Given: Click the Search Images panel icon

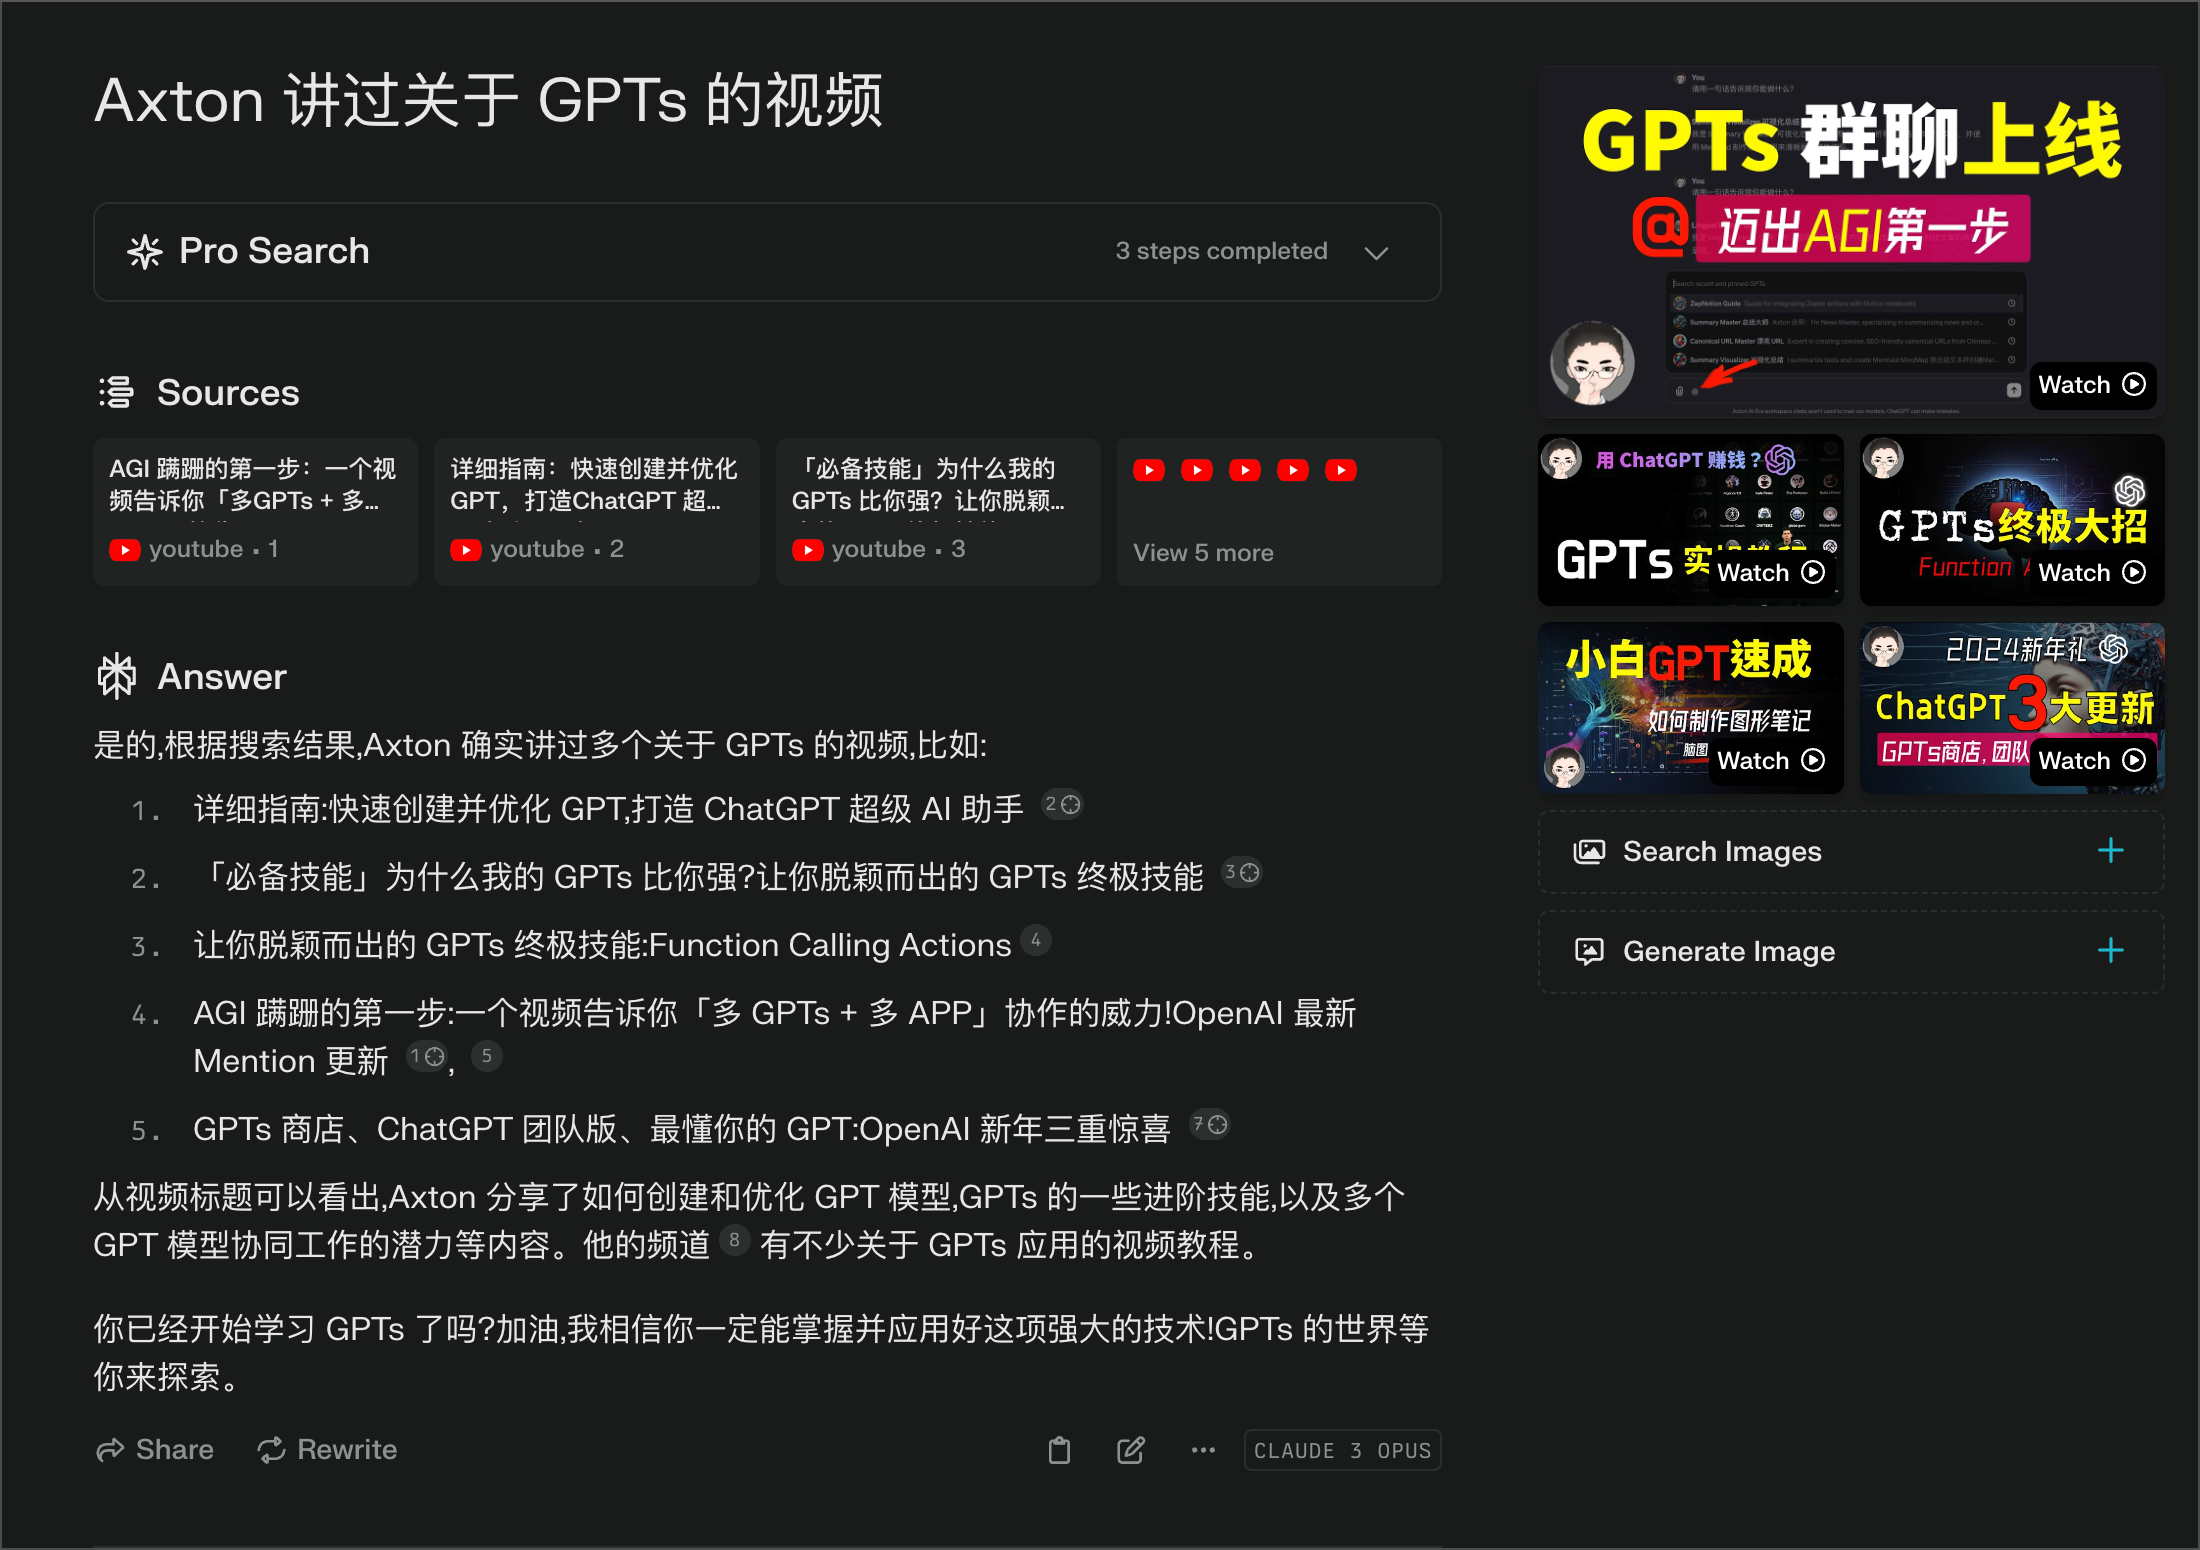Looking at the screenshot, I should pos(1590,851).
